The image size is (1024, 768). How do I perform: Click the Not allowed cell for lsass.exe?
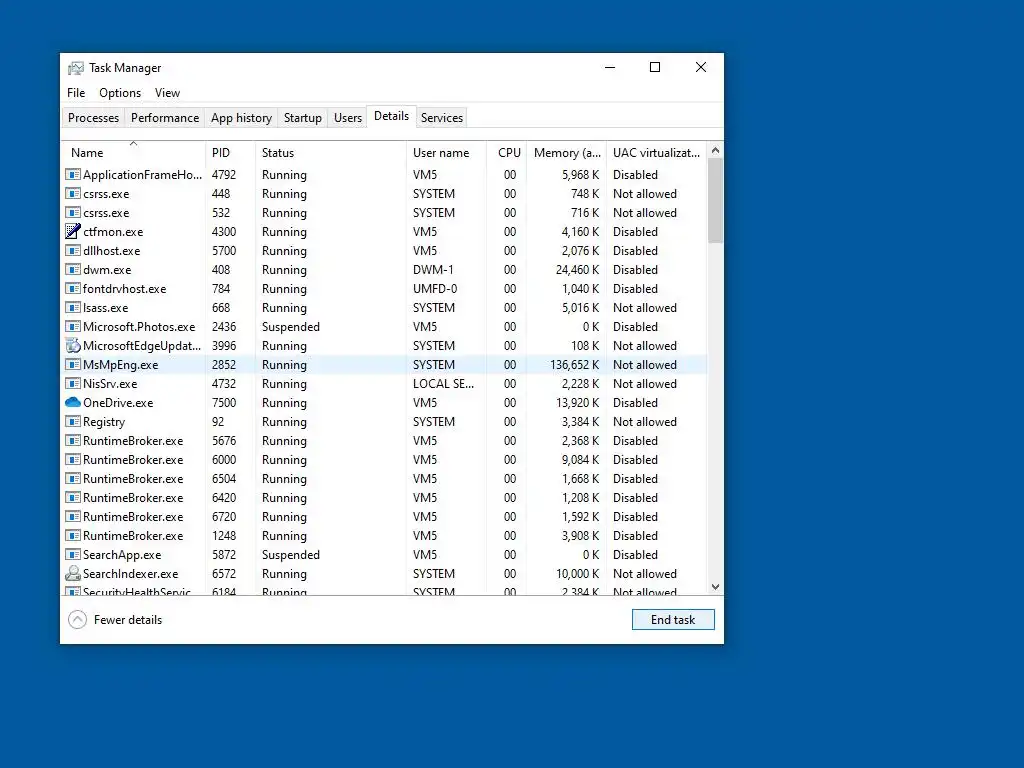click(645, 308)
